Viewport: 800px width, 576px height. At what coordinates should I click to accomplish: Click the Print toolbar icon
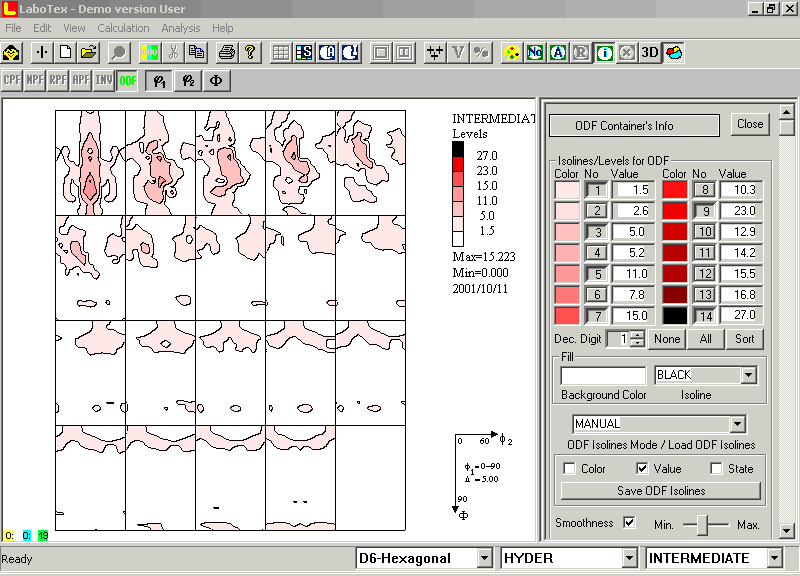(227, 52)
